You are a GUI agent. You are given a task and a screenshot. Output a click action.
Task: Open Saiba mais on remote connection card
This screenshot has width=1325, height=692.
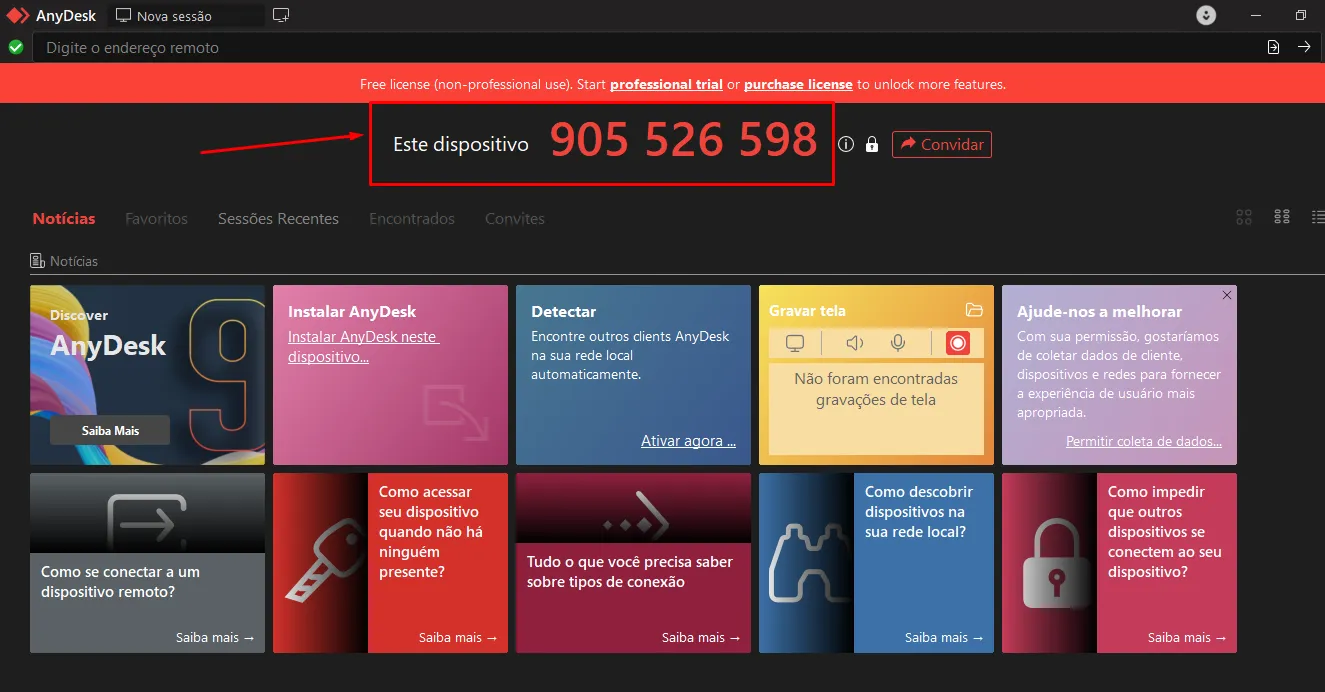tap(215, 637)
